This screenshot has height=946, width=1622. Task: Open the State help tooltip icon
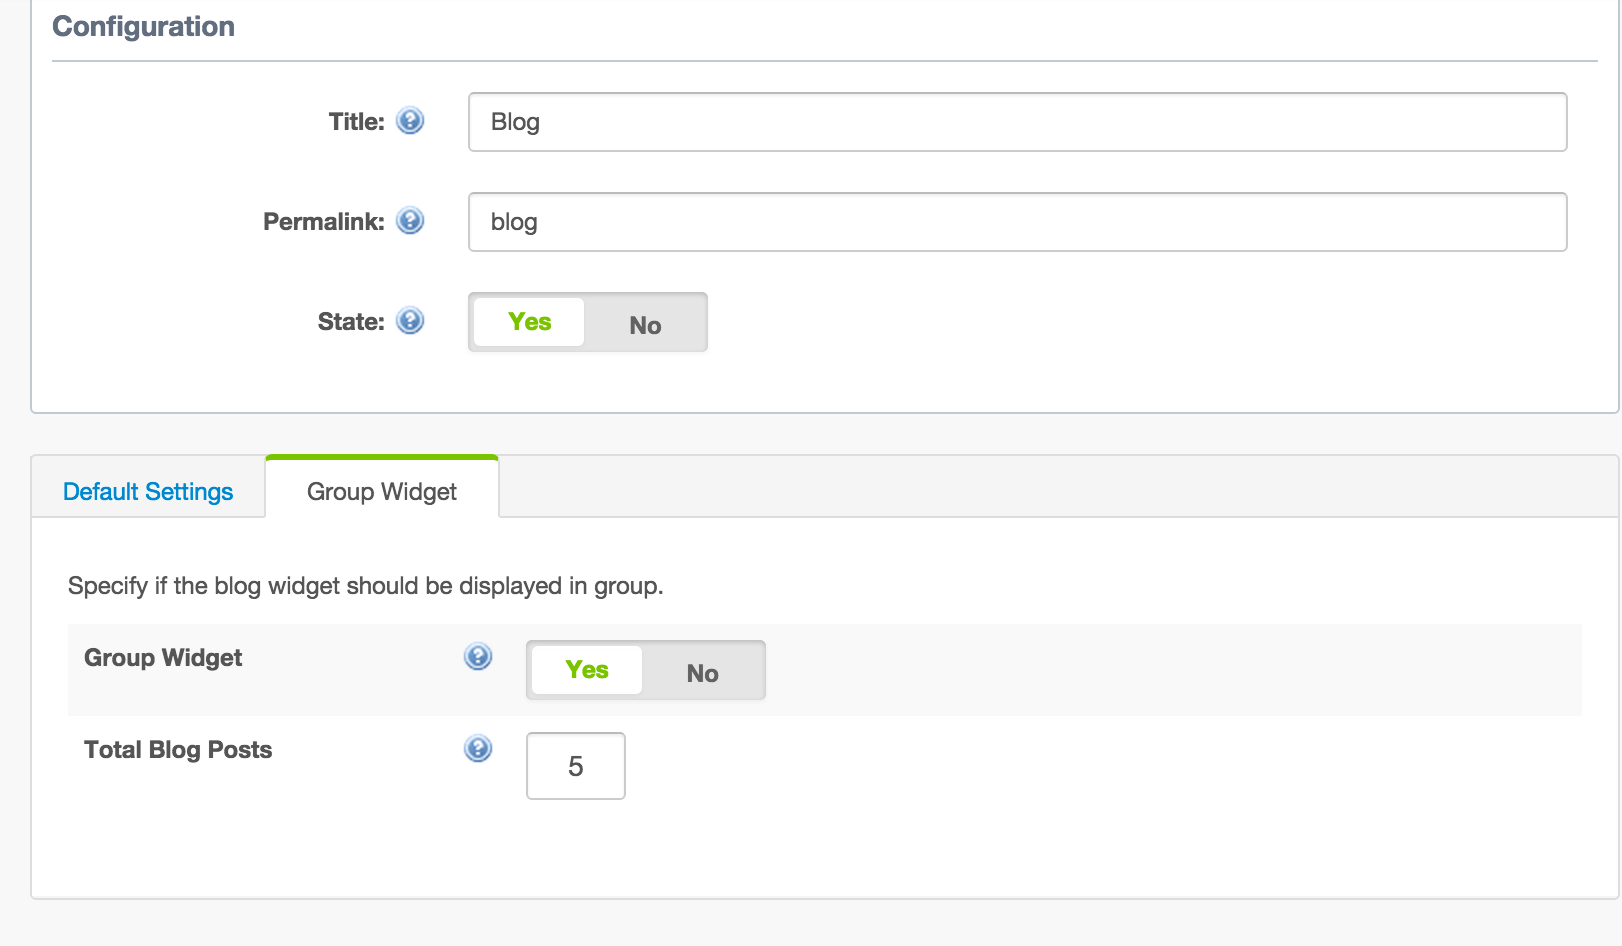click(x=410, y=321)
